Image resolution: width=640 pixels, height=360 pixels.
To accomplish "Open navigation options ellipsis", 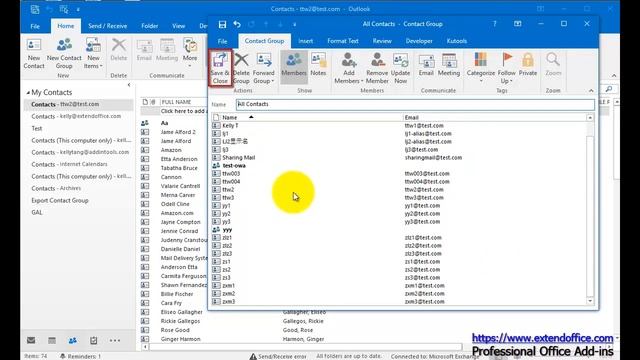I will click(x=115, y=340).
